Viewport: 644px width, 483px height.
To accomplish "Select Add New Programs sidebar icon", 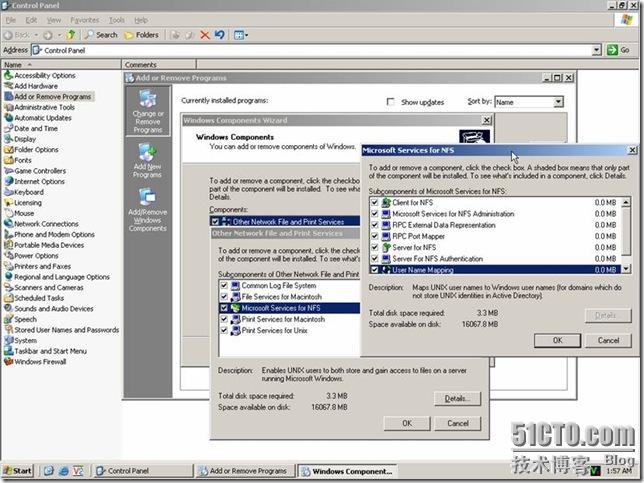I will click(147, 152).
